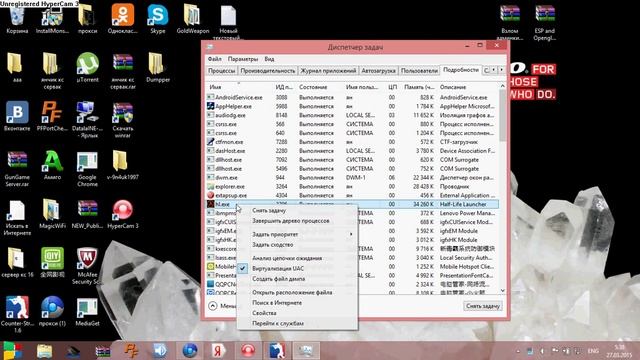This screenshot has width=640, height=360.
Task: Open the v-9n4uk1997 folder icon
Action: [x=122, y=165]
